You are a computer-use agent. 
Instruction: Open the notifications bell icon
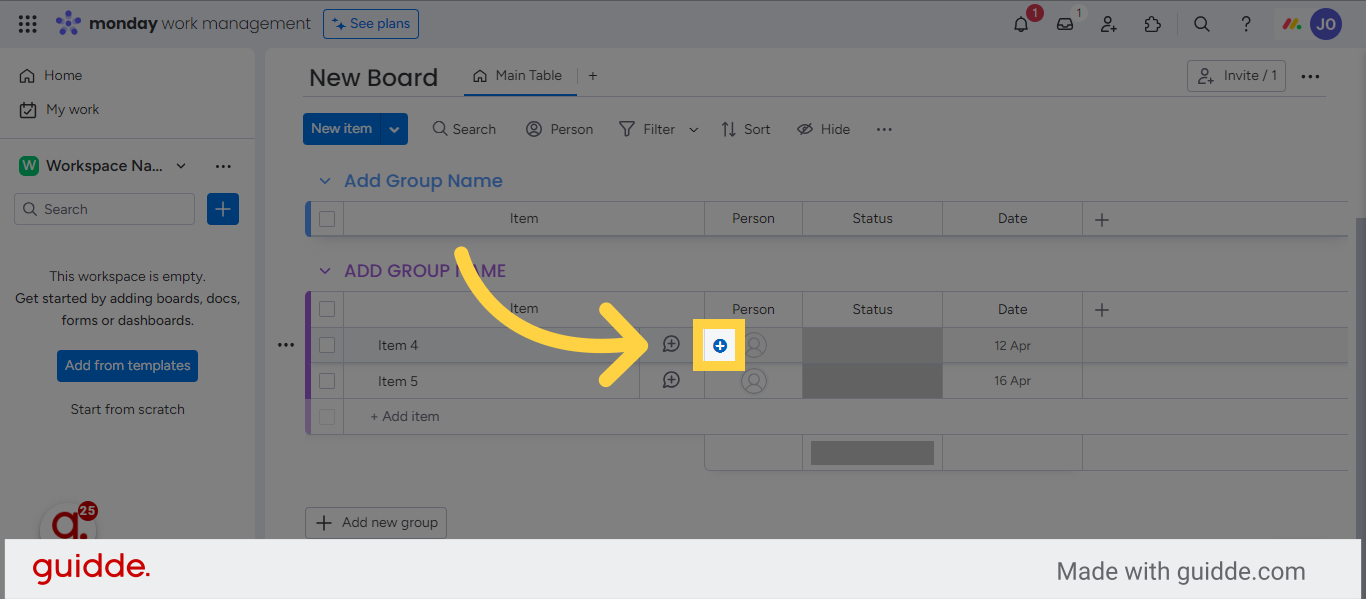(x=1020, y=24)
